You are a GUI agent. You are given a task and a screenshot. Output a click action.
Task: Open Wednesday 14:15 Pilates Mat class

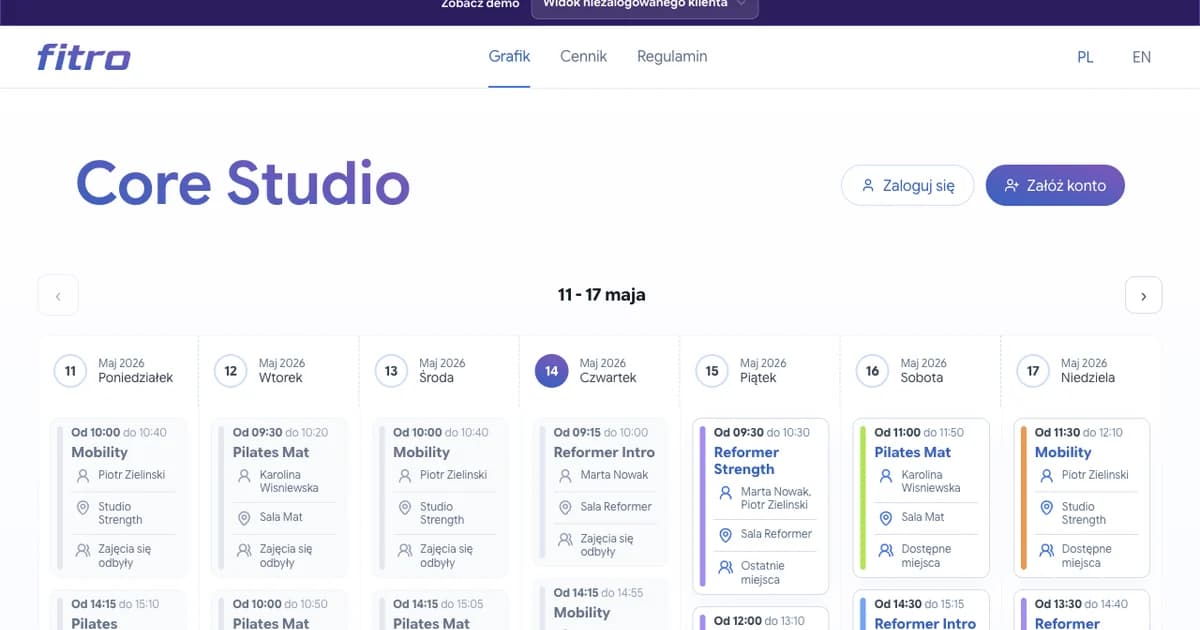pos(440,610)
